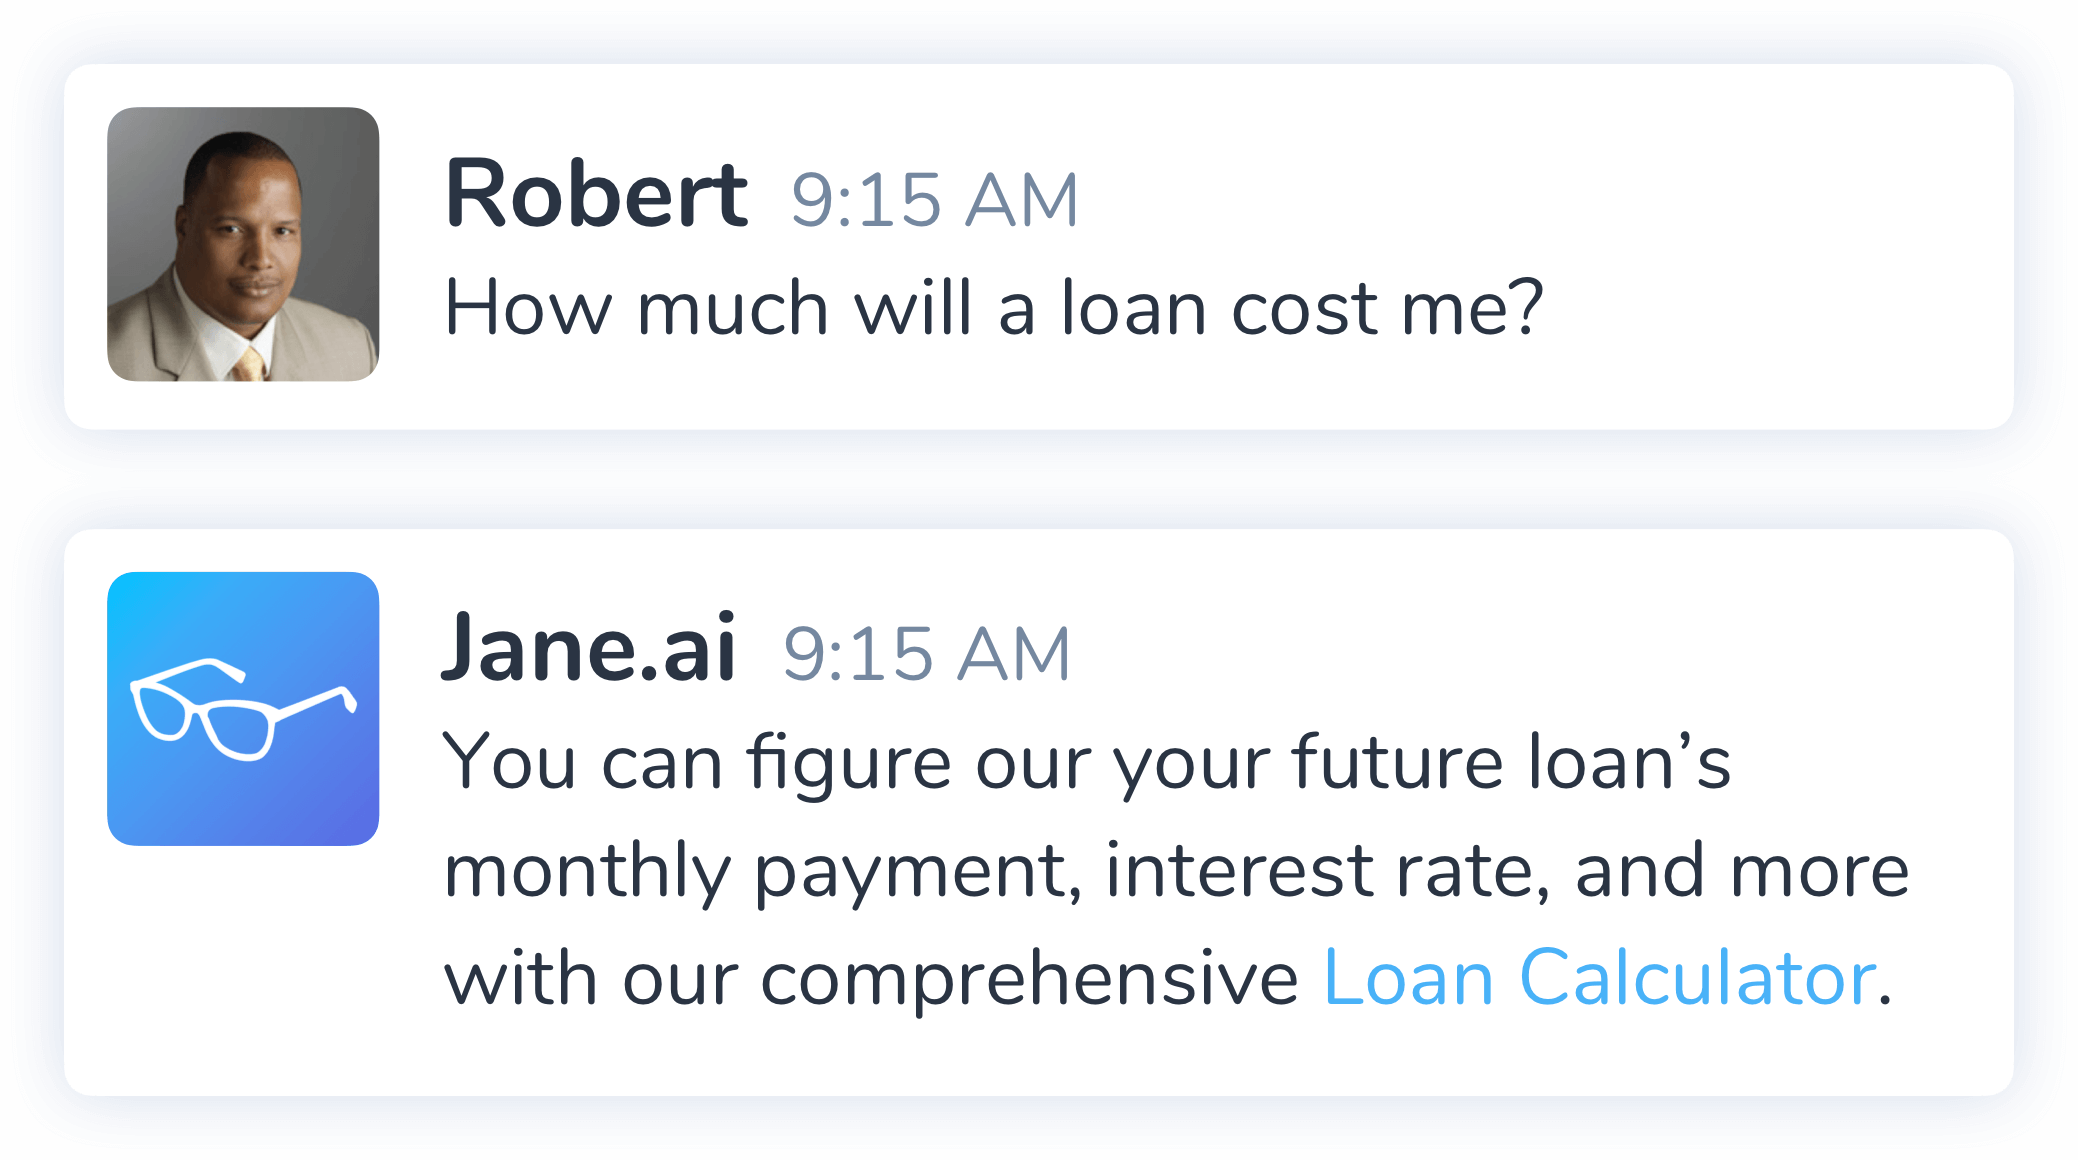Click the Jane.ai glasses avatar icon
2078x1160 pixels.
point(243,709)
